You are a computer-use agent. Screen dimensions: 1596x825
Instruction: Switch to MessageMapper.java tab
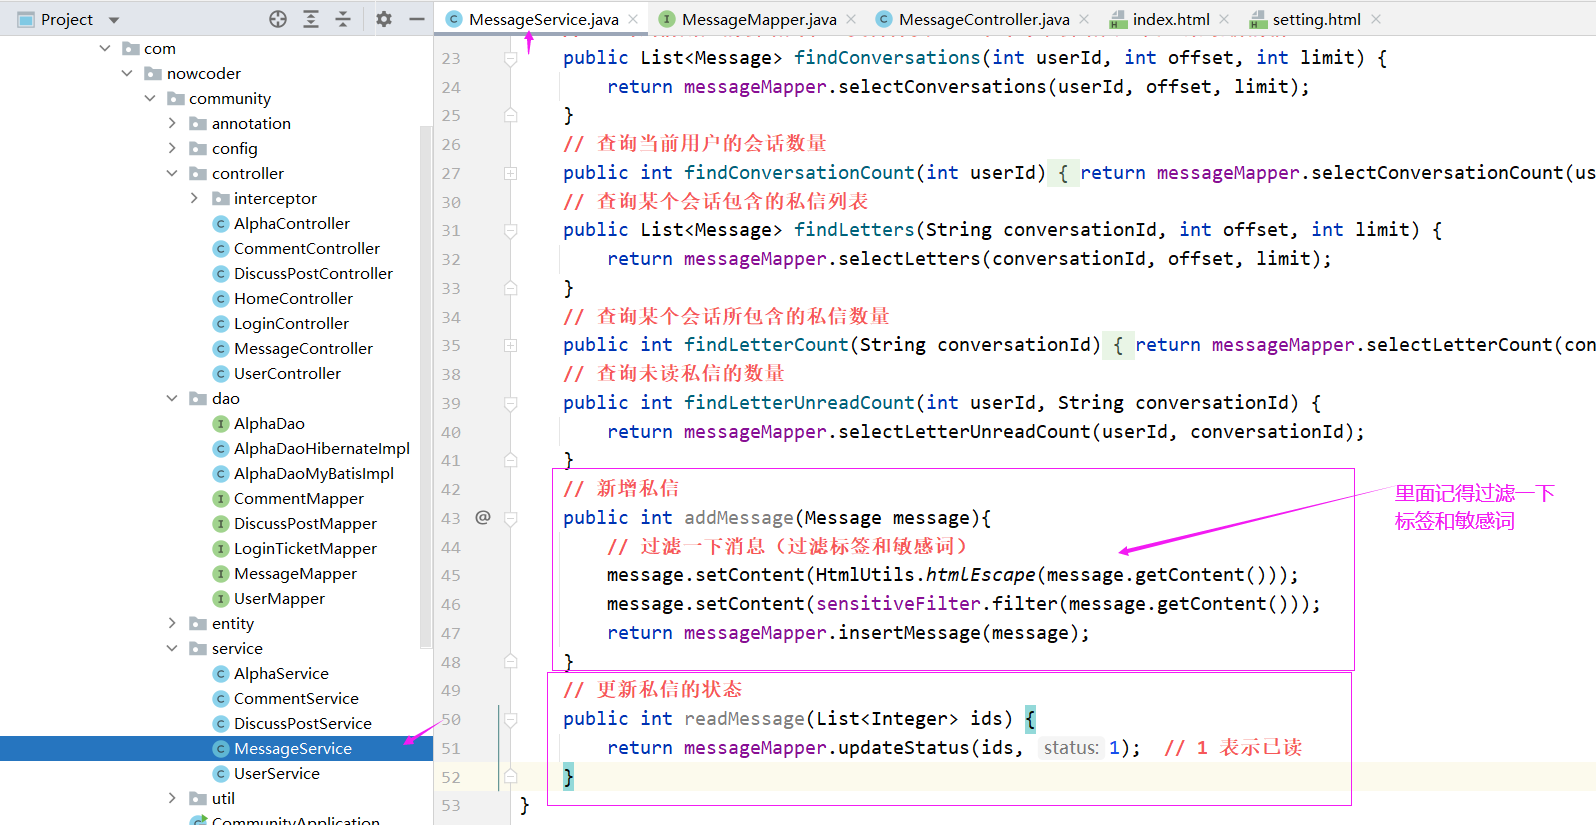(x=759, y=19)
